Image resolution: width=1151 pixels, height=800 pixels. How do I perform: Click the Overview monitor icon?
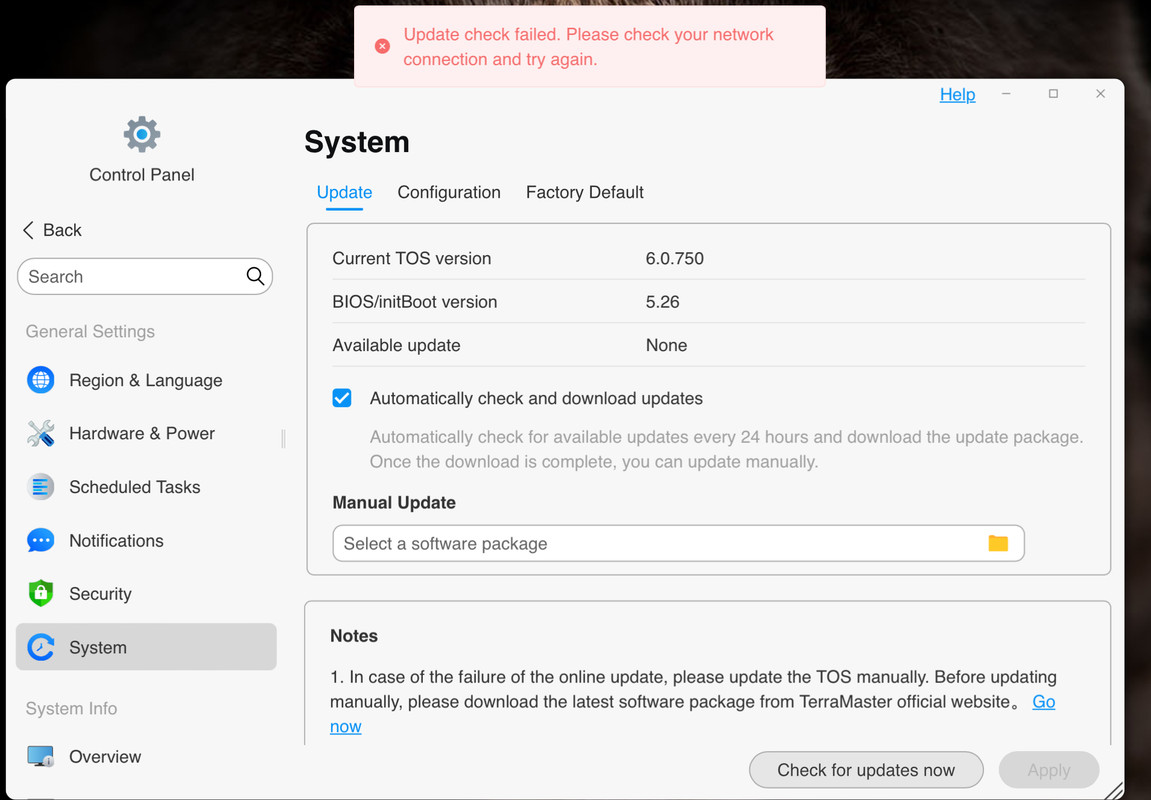pos(40,756)
